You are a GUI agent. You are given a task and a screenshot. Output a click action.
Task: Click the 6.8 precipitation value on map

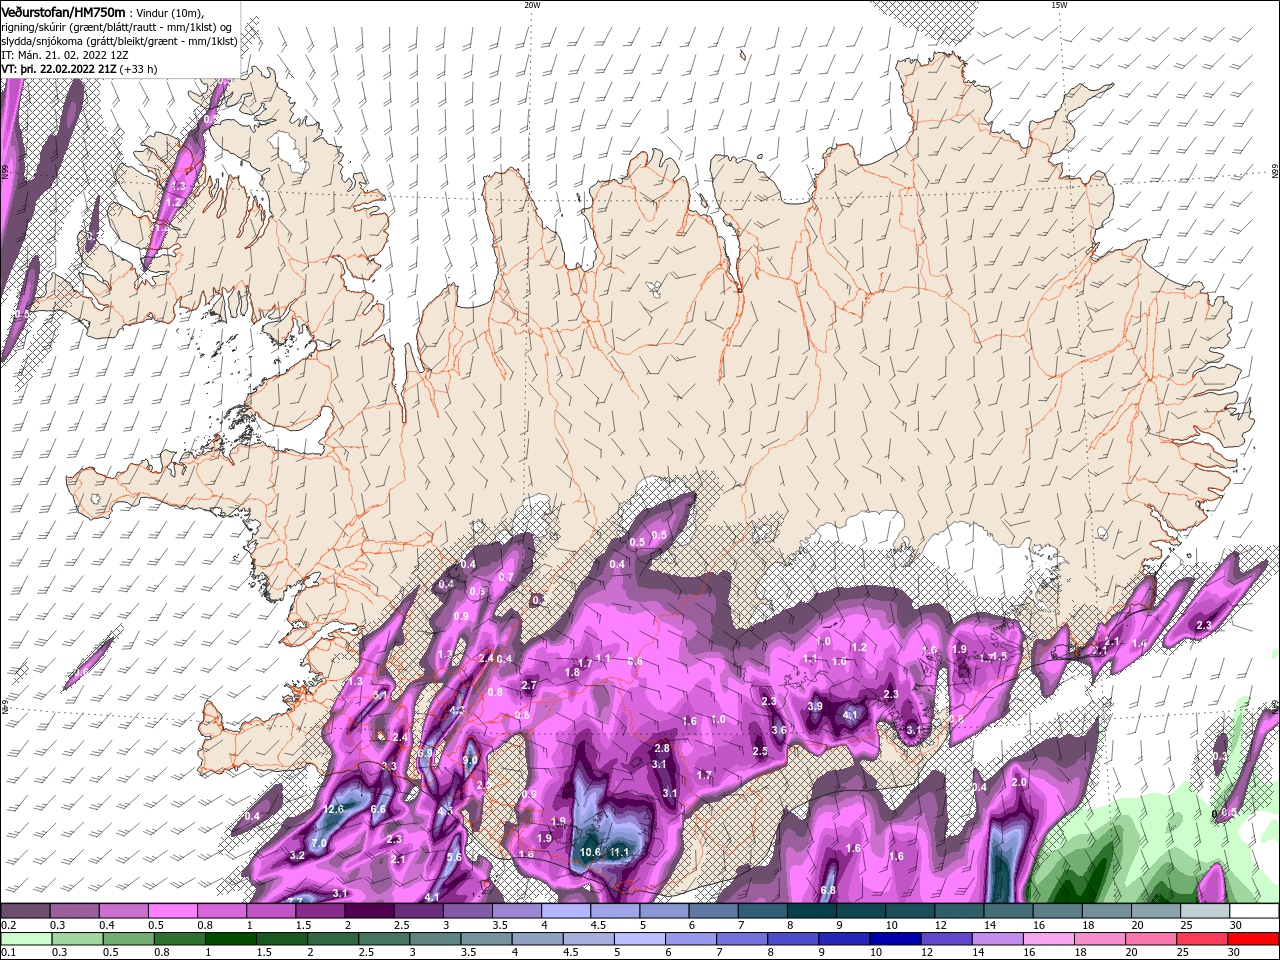click(828, 890)
